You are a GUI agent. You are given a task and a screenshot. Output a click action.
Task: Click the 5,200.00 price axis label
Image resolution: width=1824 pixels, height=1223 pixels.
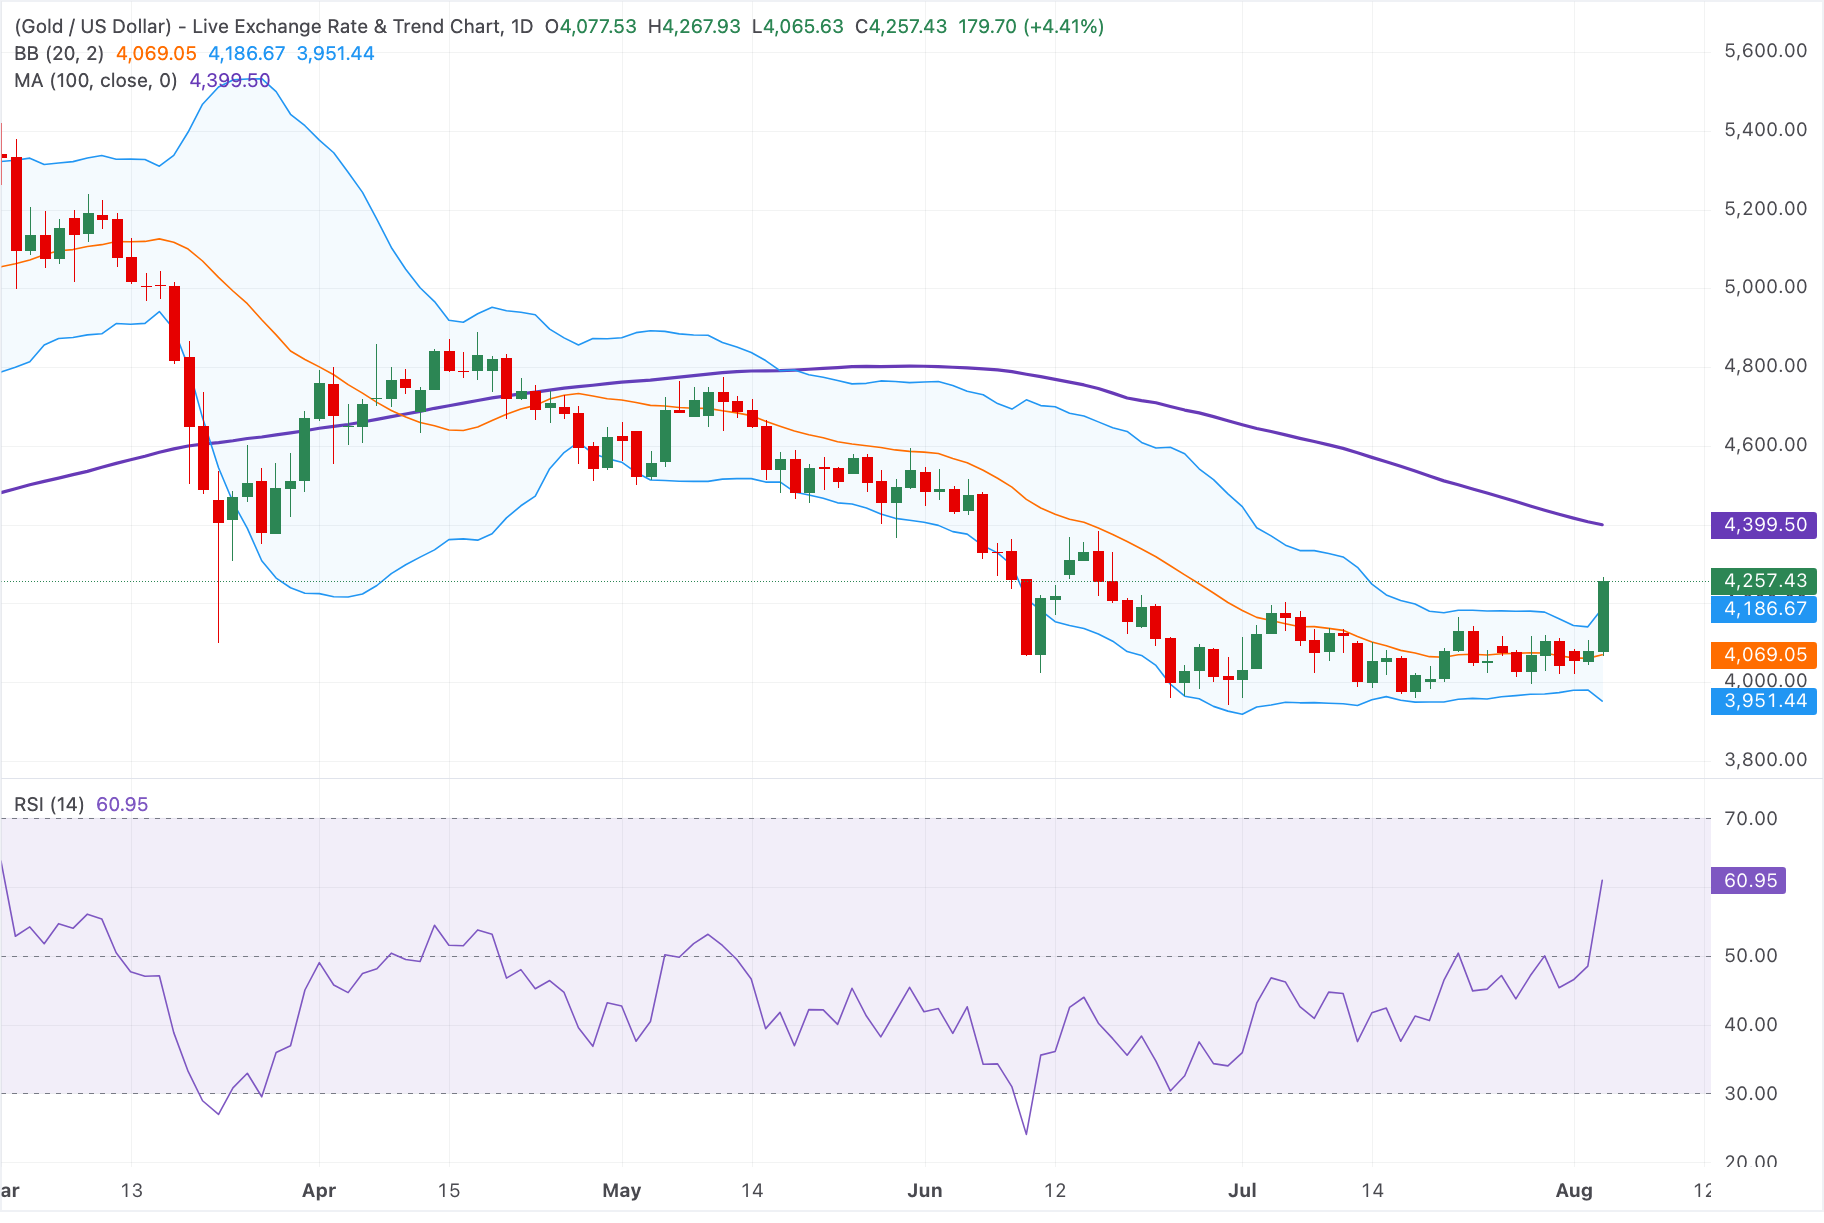pyautogui.click(x=1765, y=209)
